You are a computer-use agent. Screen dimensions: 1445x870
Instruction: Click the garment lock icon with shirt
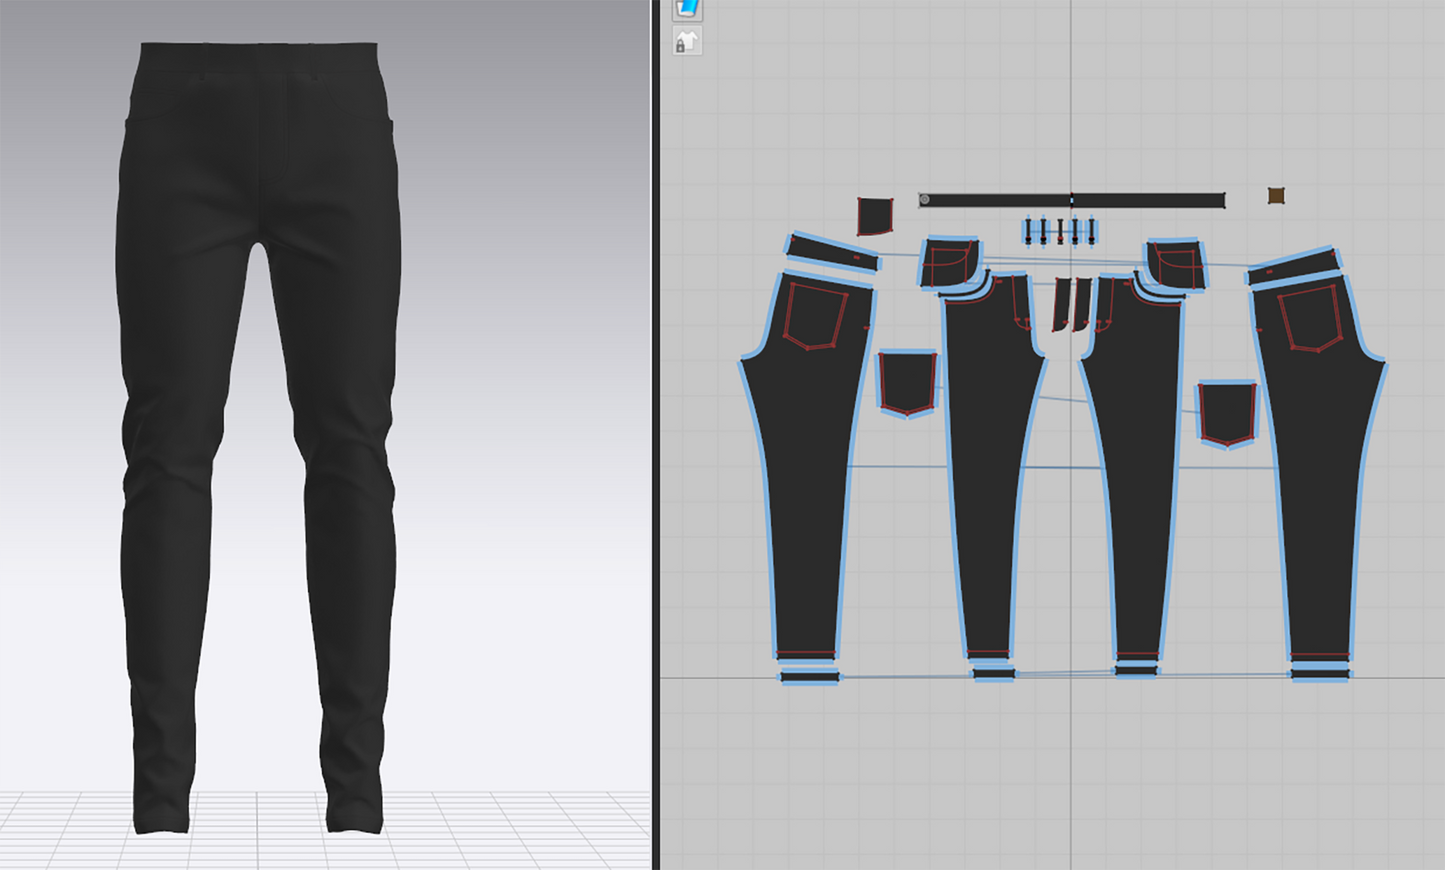click(686, 42)
